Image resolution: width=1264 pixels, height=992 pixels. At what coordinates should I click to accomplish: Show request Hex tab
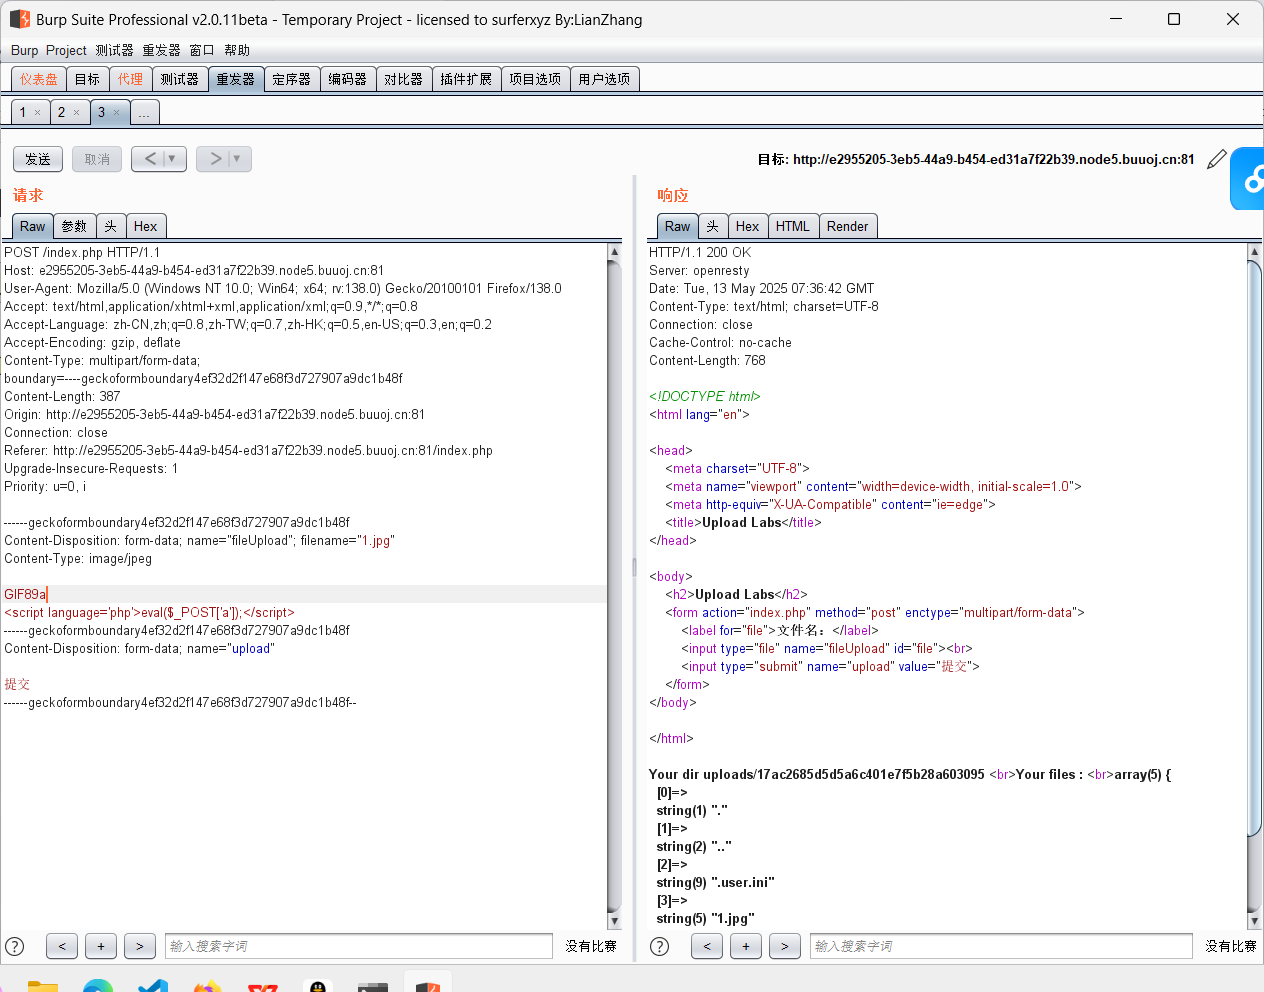click(x=146, y=226)
